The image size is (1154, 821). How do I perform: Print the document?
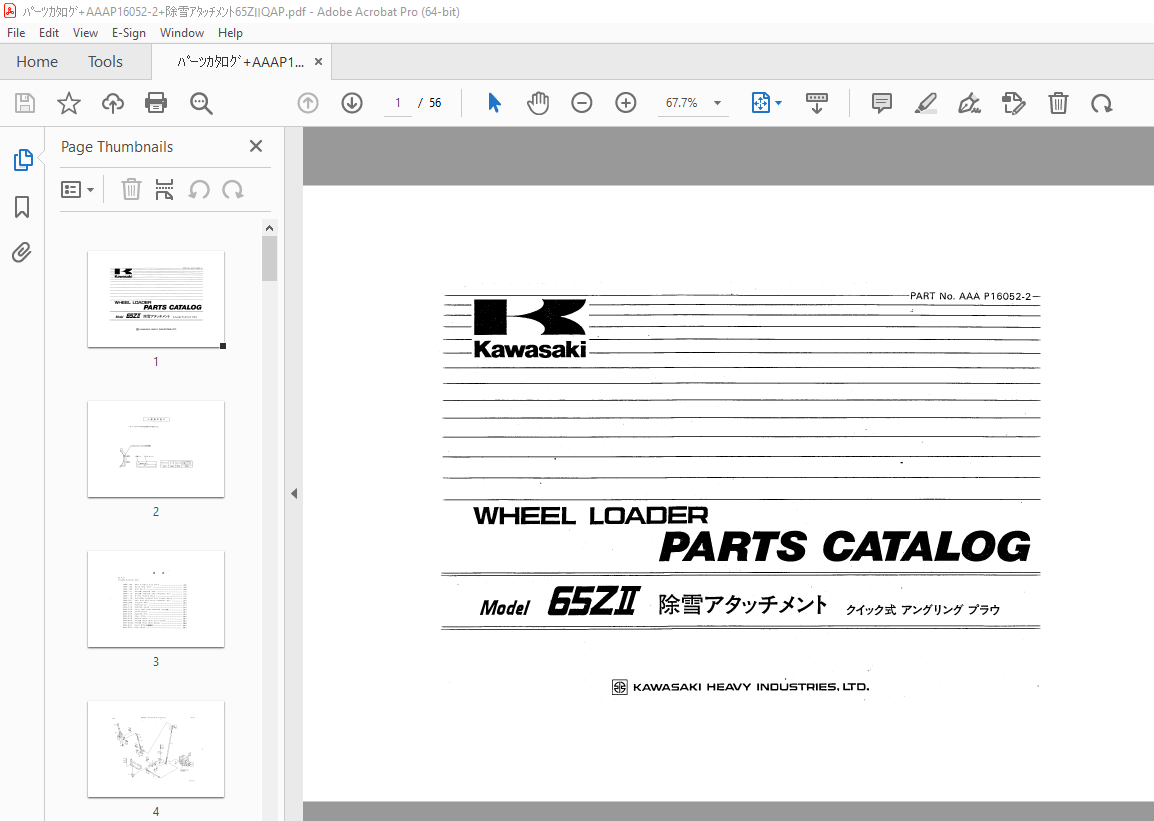click(156, 103)
